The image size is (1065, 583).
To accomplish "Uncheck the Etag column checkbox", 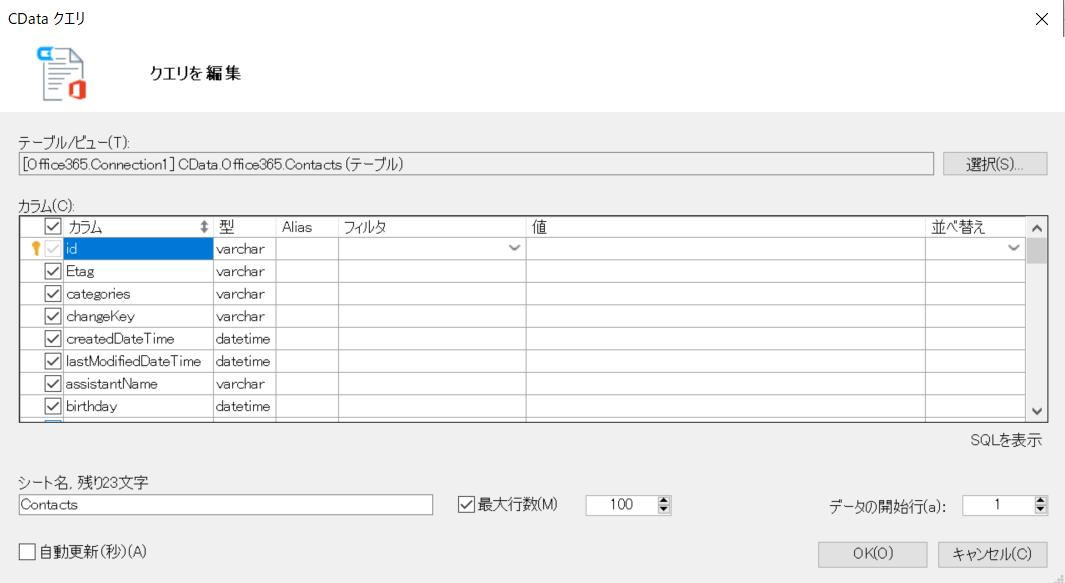I will [x=52, y=271].
